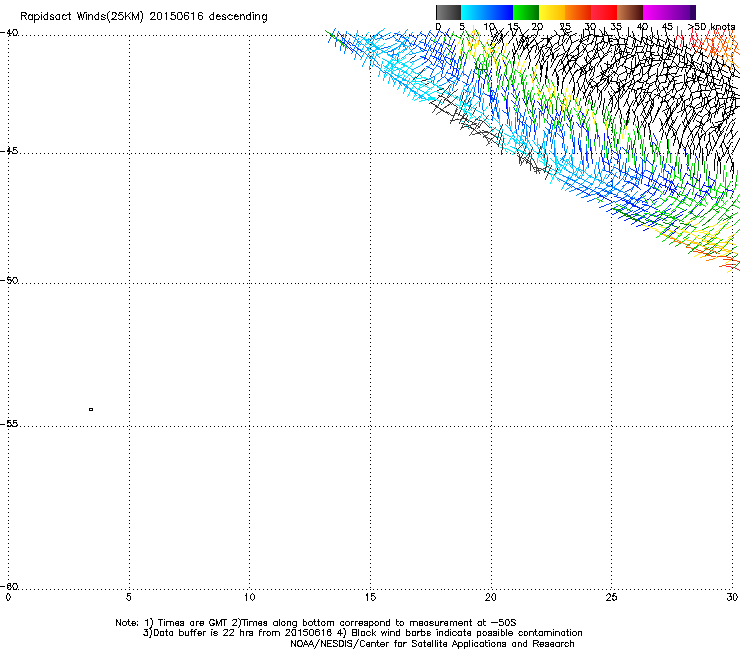Click the magenta-purple 40-50 knots legend band

pyautogui.click(x=669, y=12)
